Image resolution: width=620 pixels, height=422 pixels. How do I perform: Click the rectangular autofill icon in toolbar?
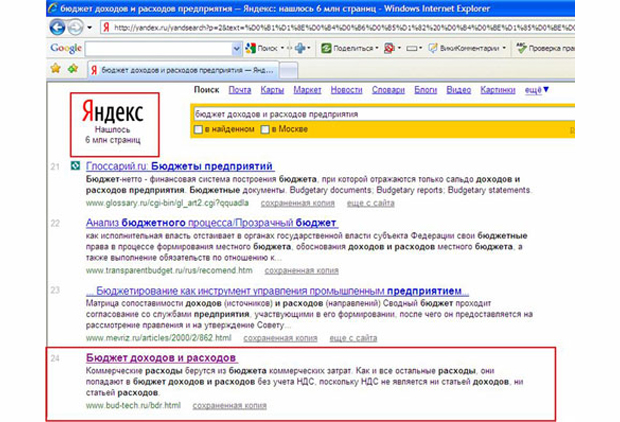[x=412, y=48]
